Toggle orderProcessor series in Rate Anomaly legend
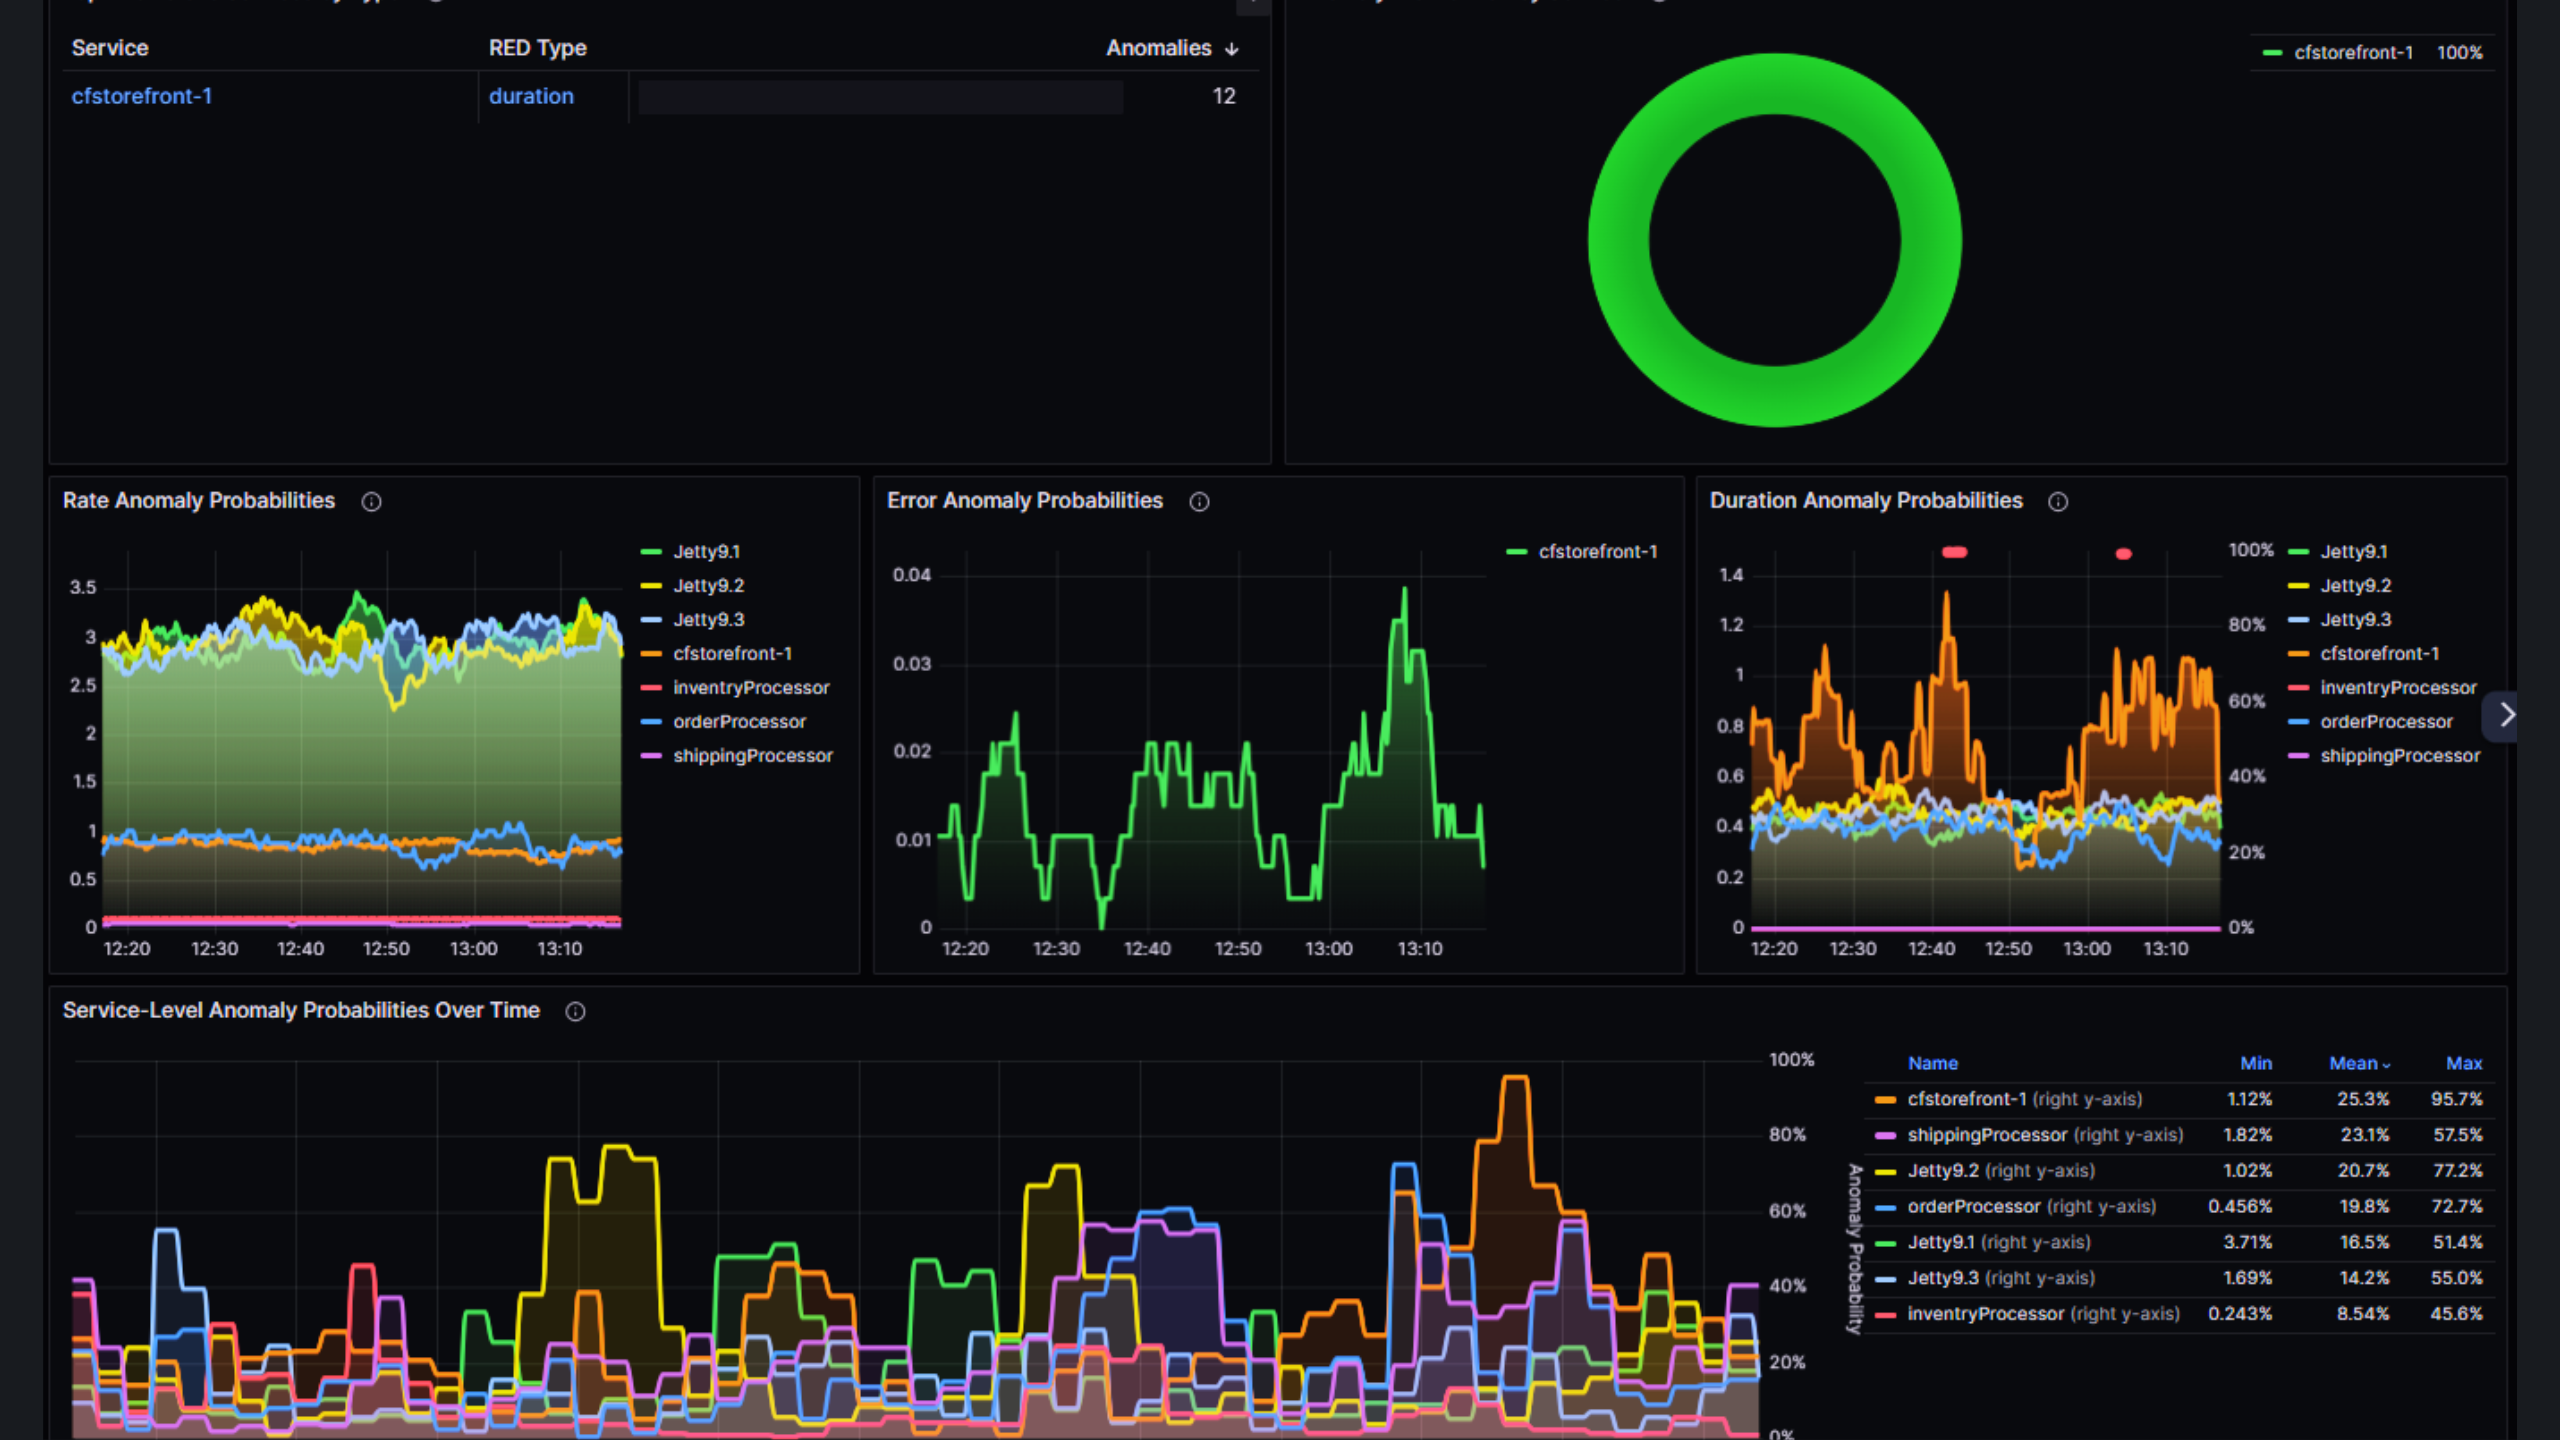Image resolution: width=2560 pixels, height=1440 pixels. pos(739,722)
